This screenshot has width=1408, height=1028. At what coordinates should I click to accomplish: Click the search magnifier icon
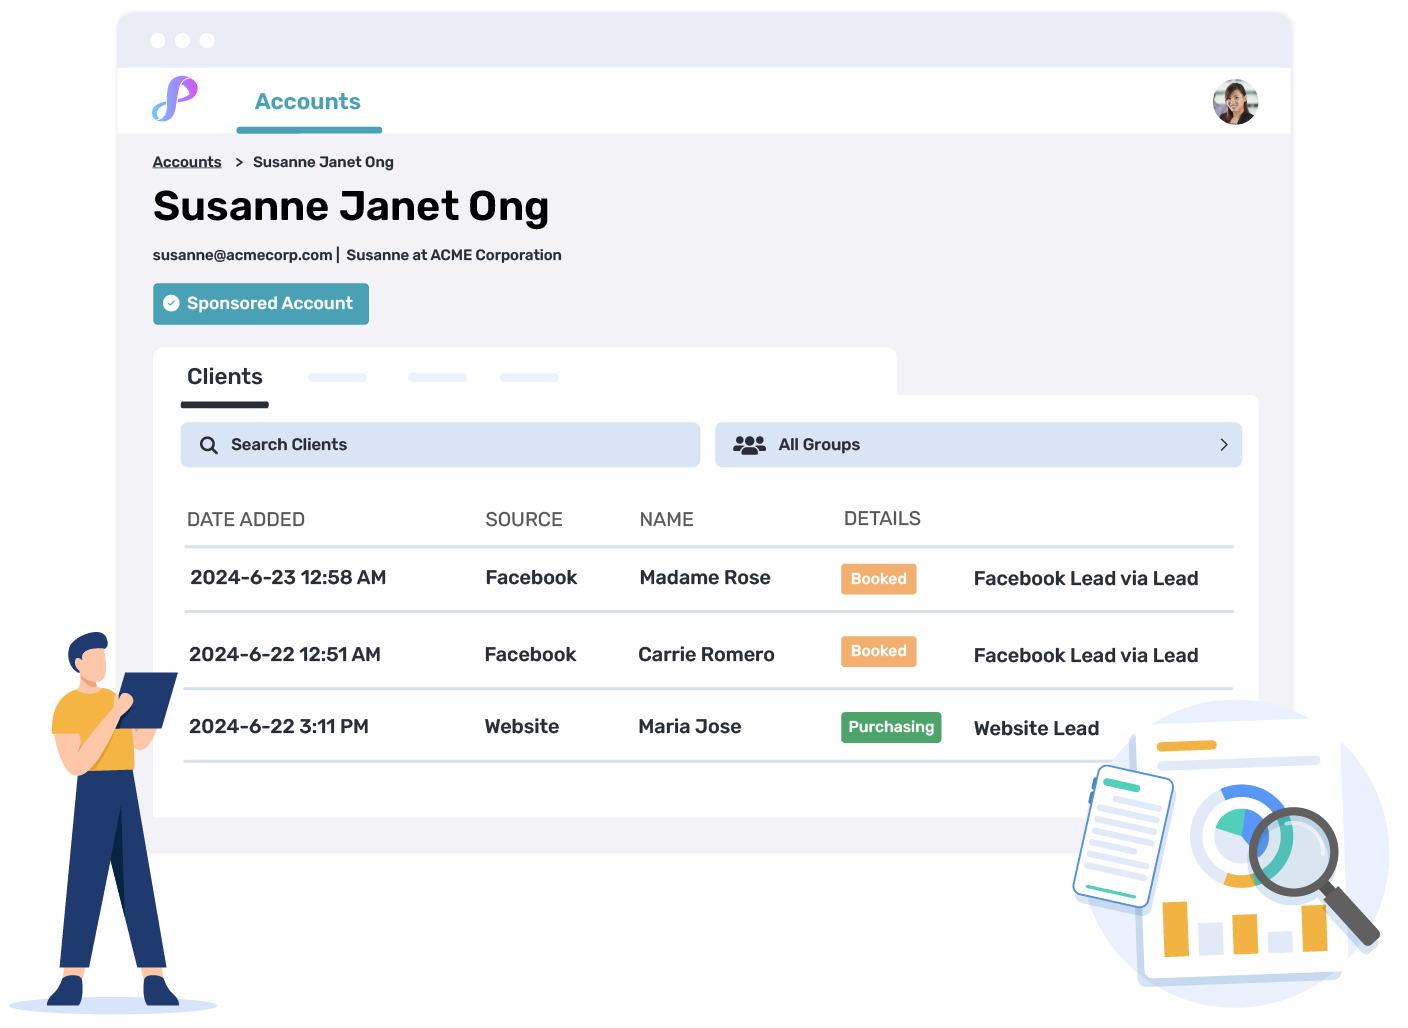point(209,445)
